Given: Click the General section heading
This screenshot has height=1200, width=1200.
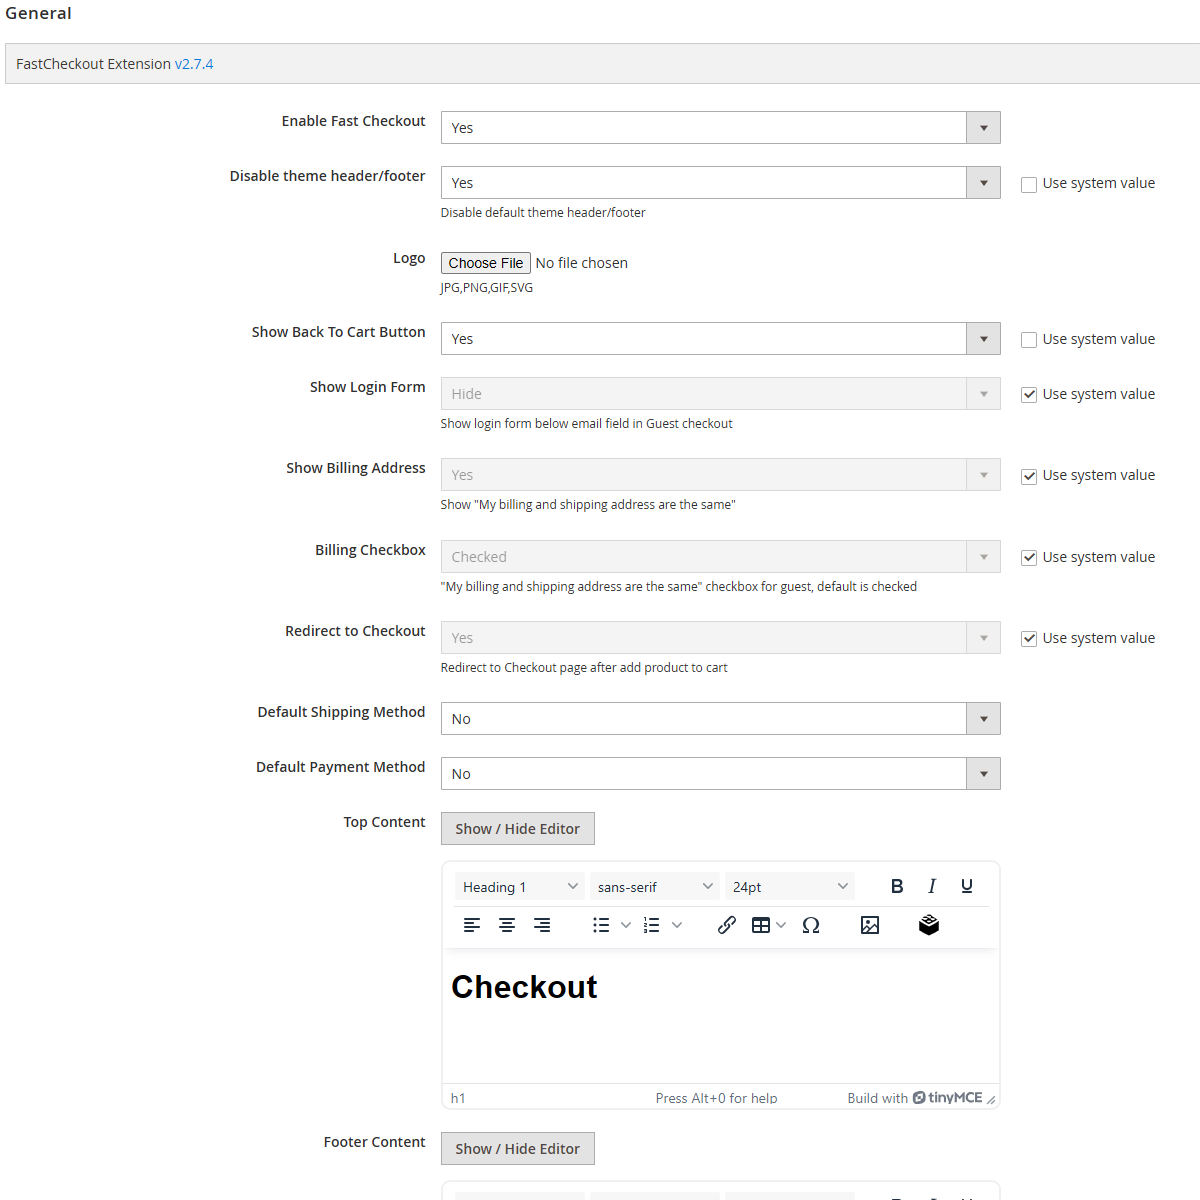Looking at the screenshot, I should [38, 13].
